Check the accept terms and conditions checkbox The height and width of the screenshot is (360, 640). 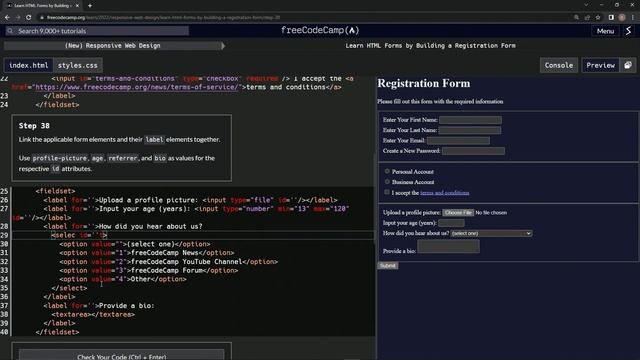pyautogui.click(x=387, y=192)
